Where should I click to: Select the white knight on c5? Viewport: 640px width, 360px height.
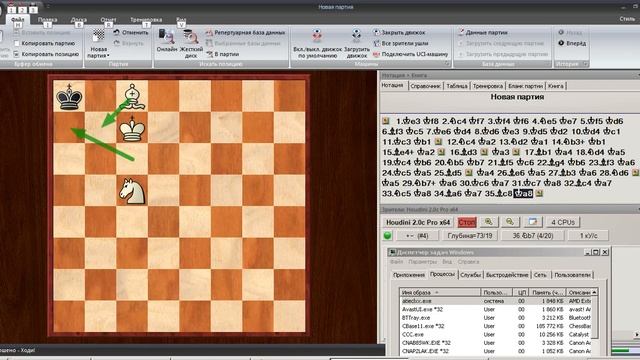tap(132, 191)
